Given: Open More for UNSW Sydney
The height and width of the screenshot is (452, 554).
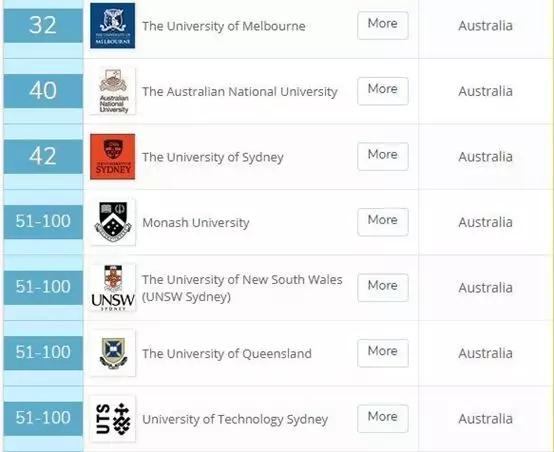Looking at the screenshot, I should 383,287.
